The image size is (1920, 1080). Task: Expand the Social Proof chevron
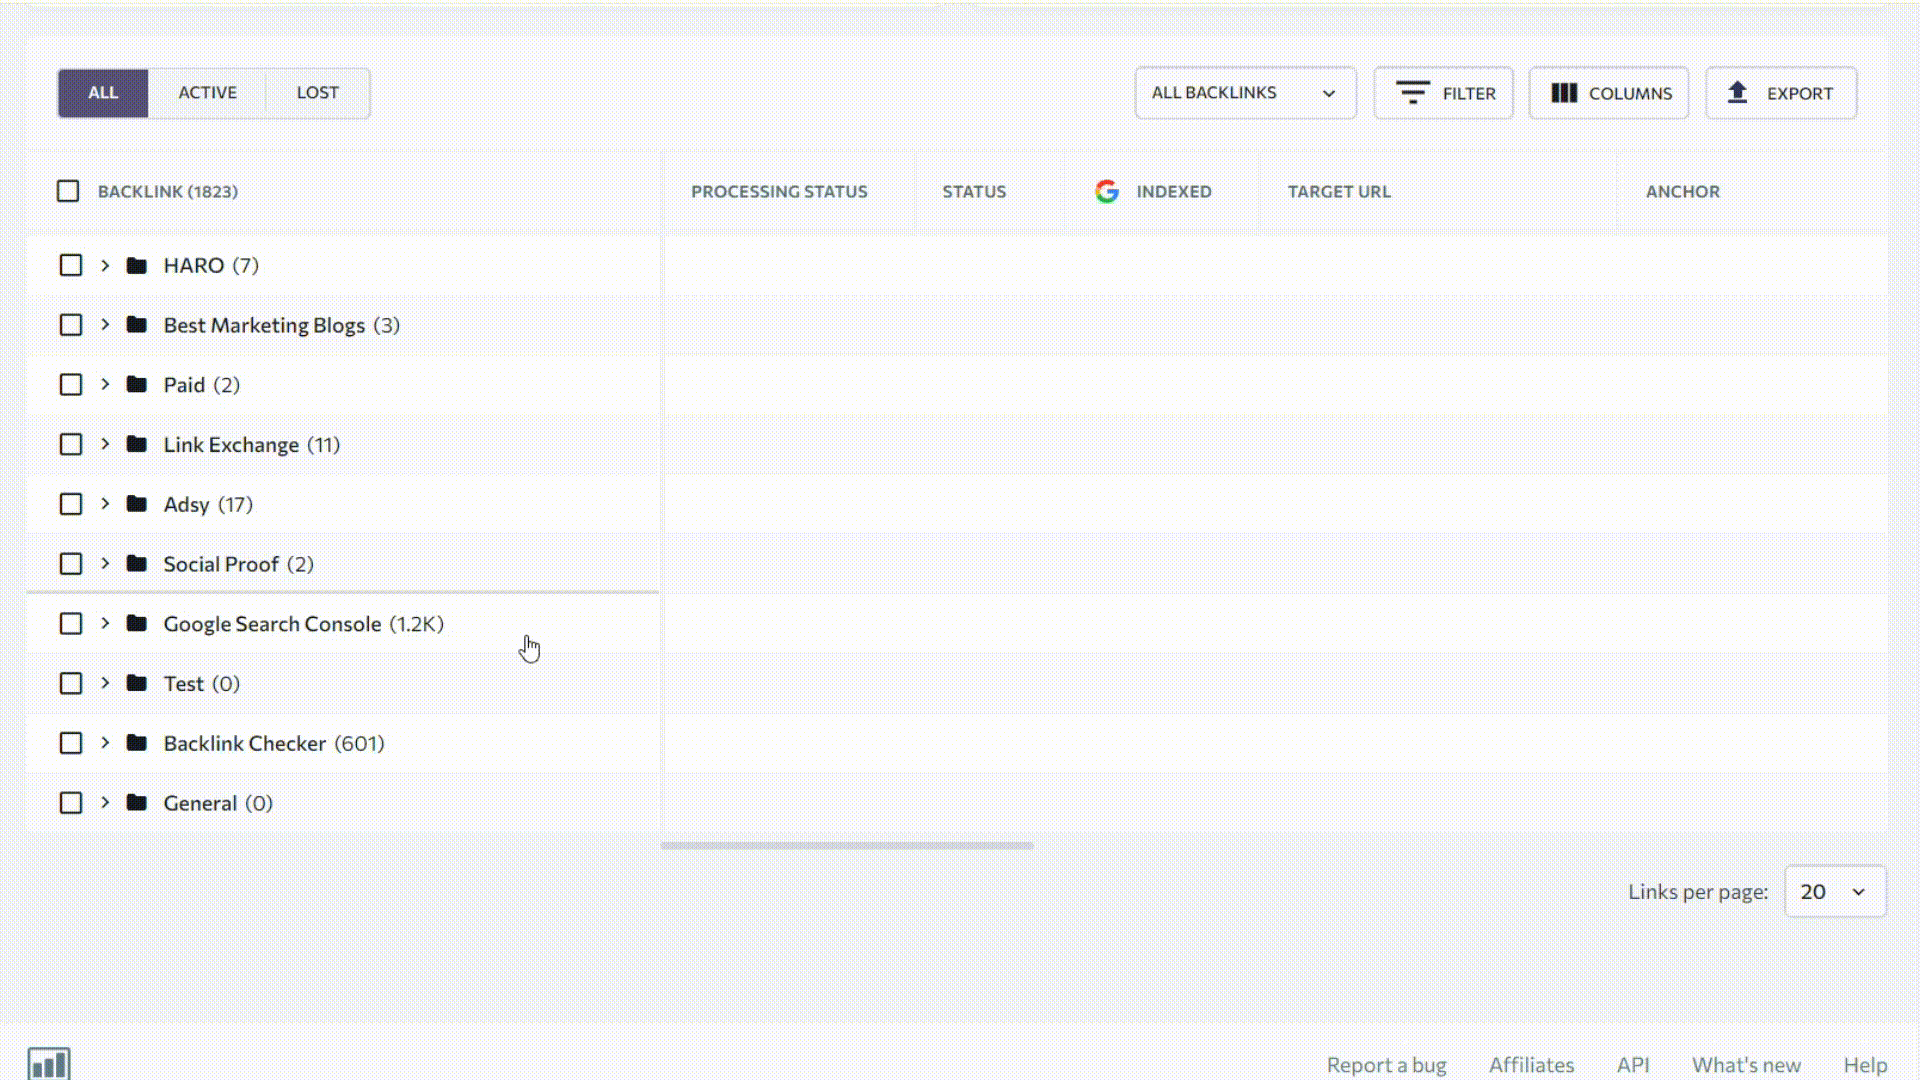pos(105,564)
